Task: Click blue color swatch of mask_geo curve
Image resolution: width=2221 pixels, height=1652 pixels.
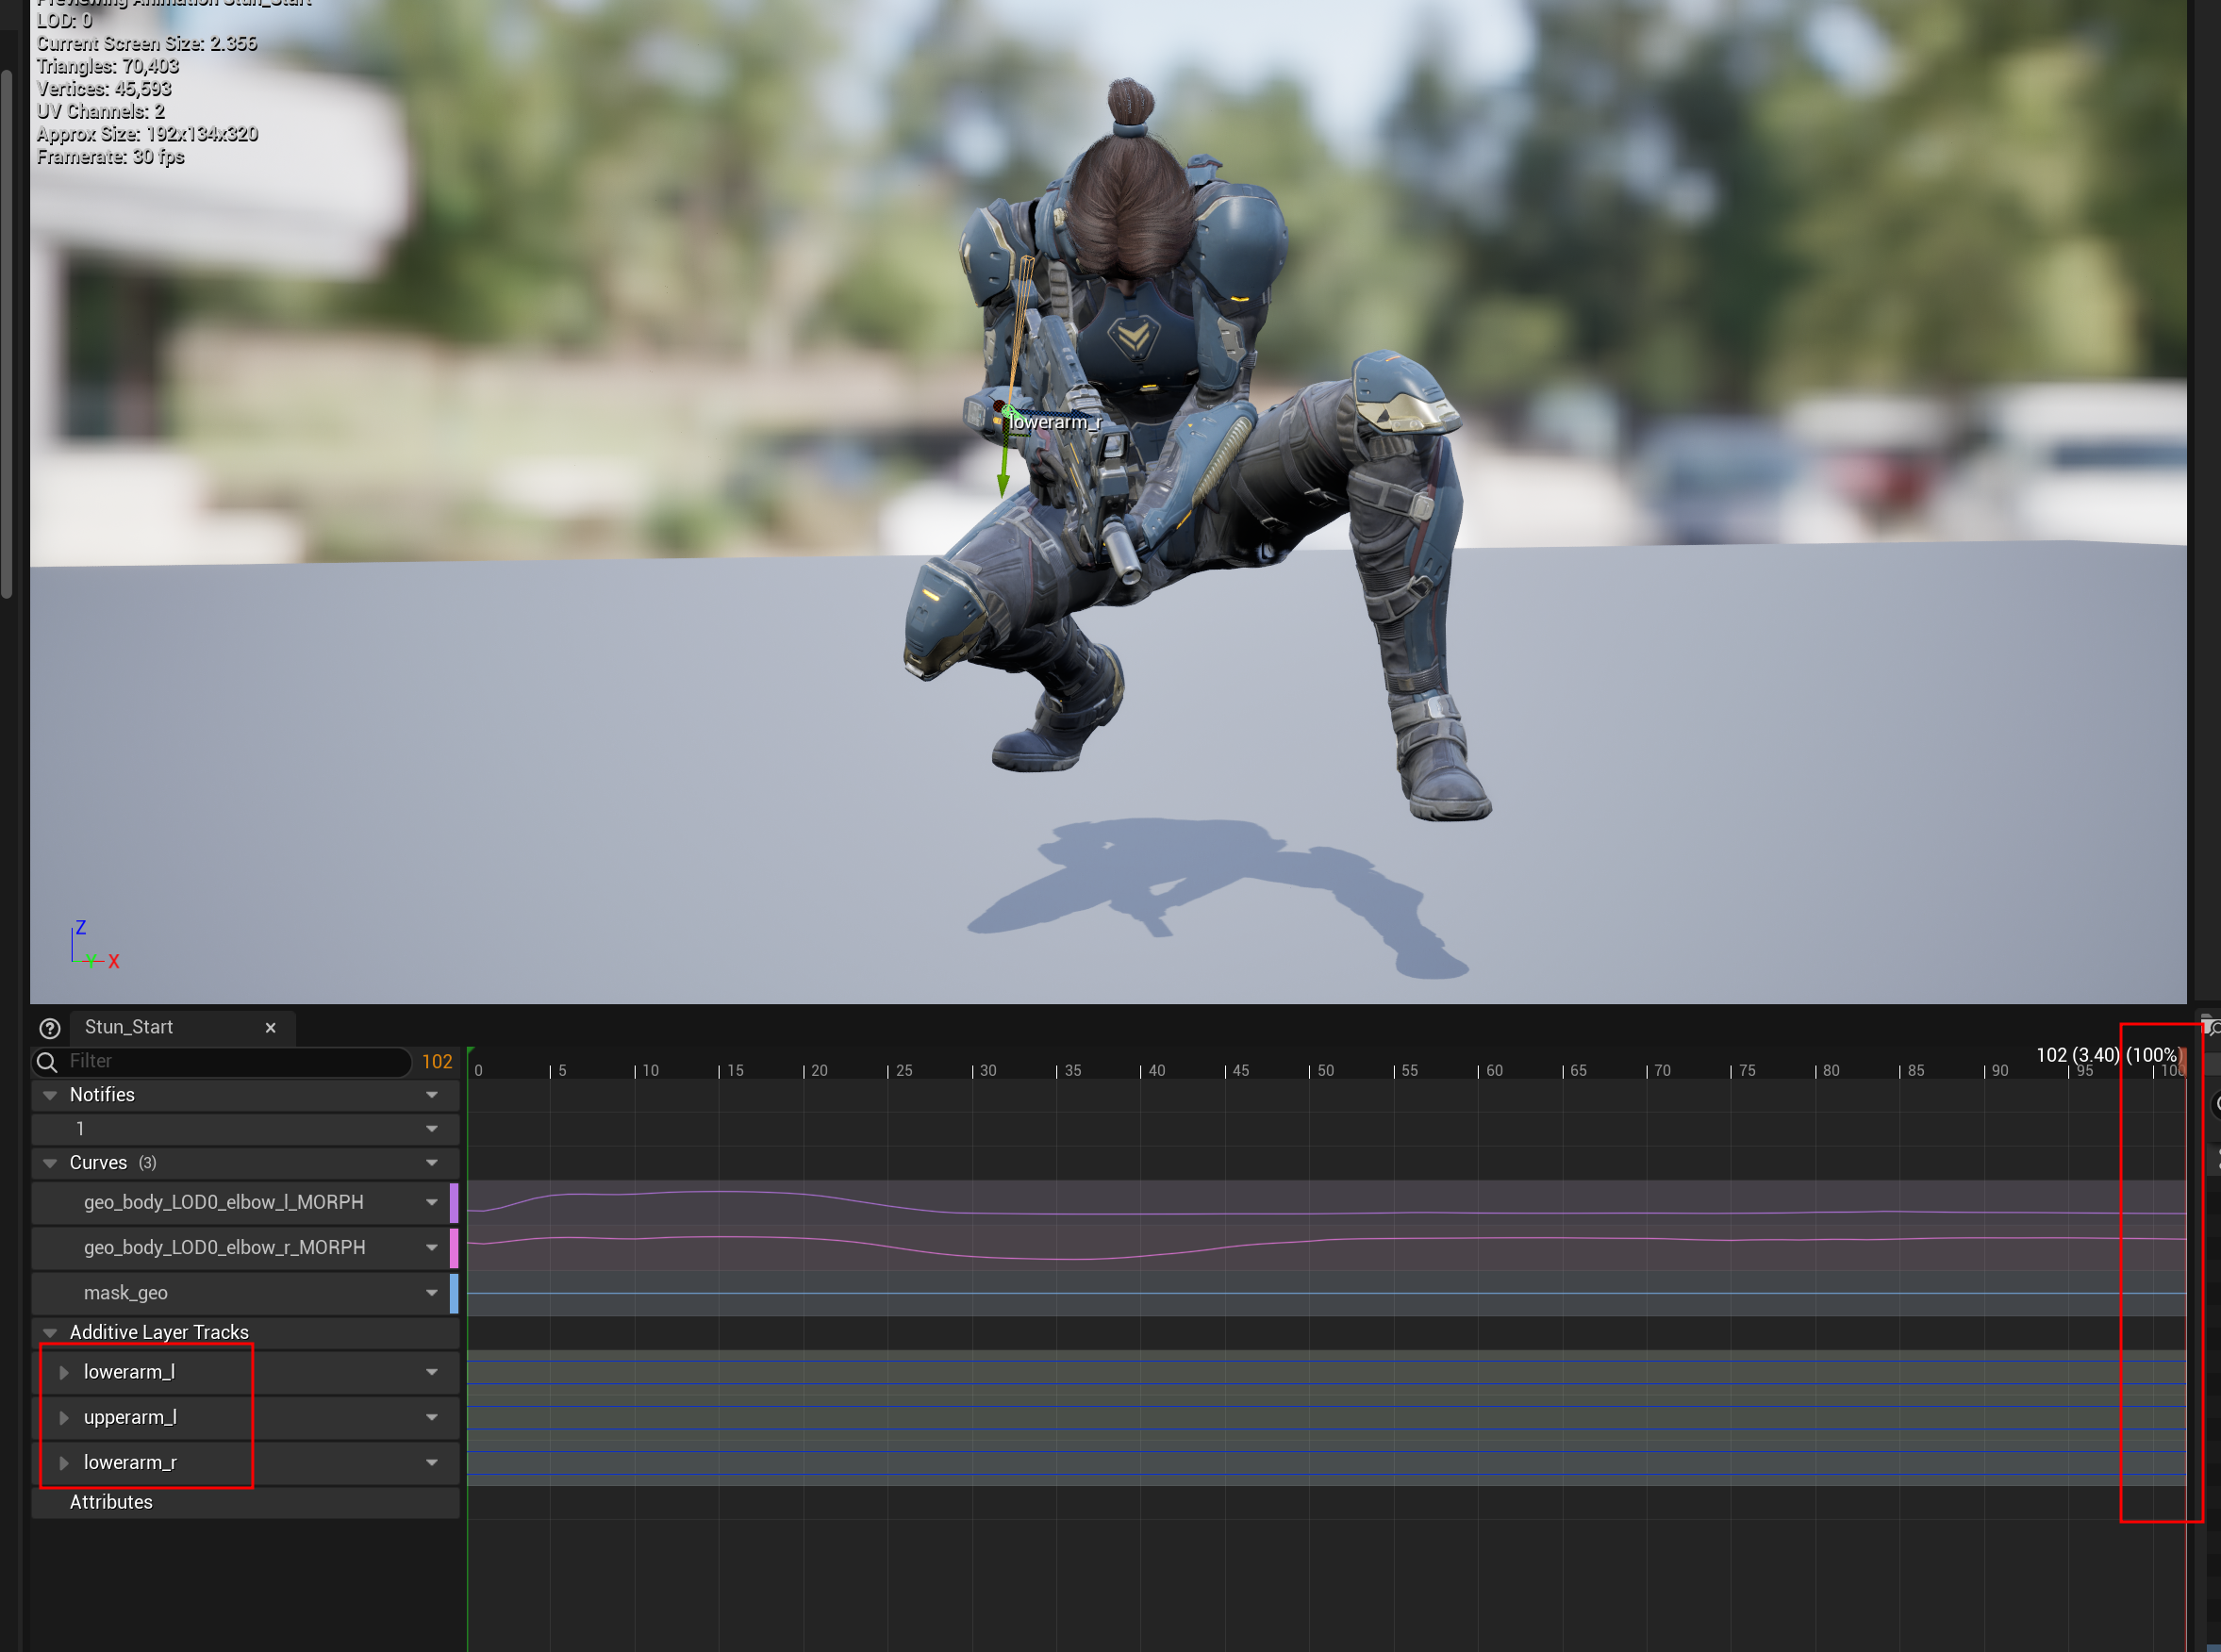Action: click(x=454, y=1293)
